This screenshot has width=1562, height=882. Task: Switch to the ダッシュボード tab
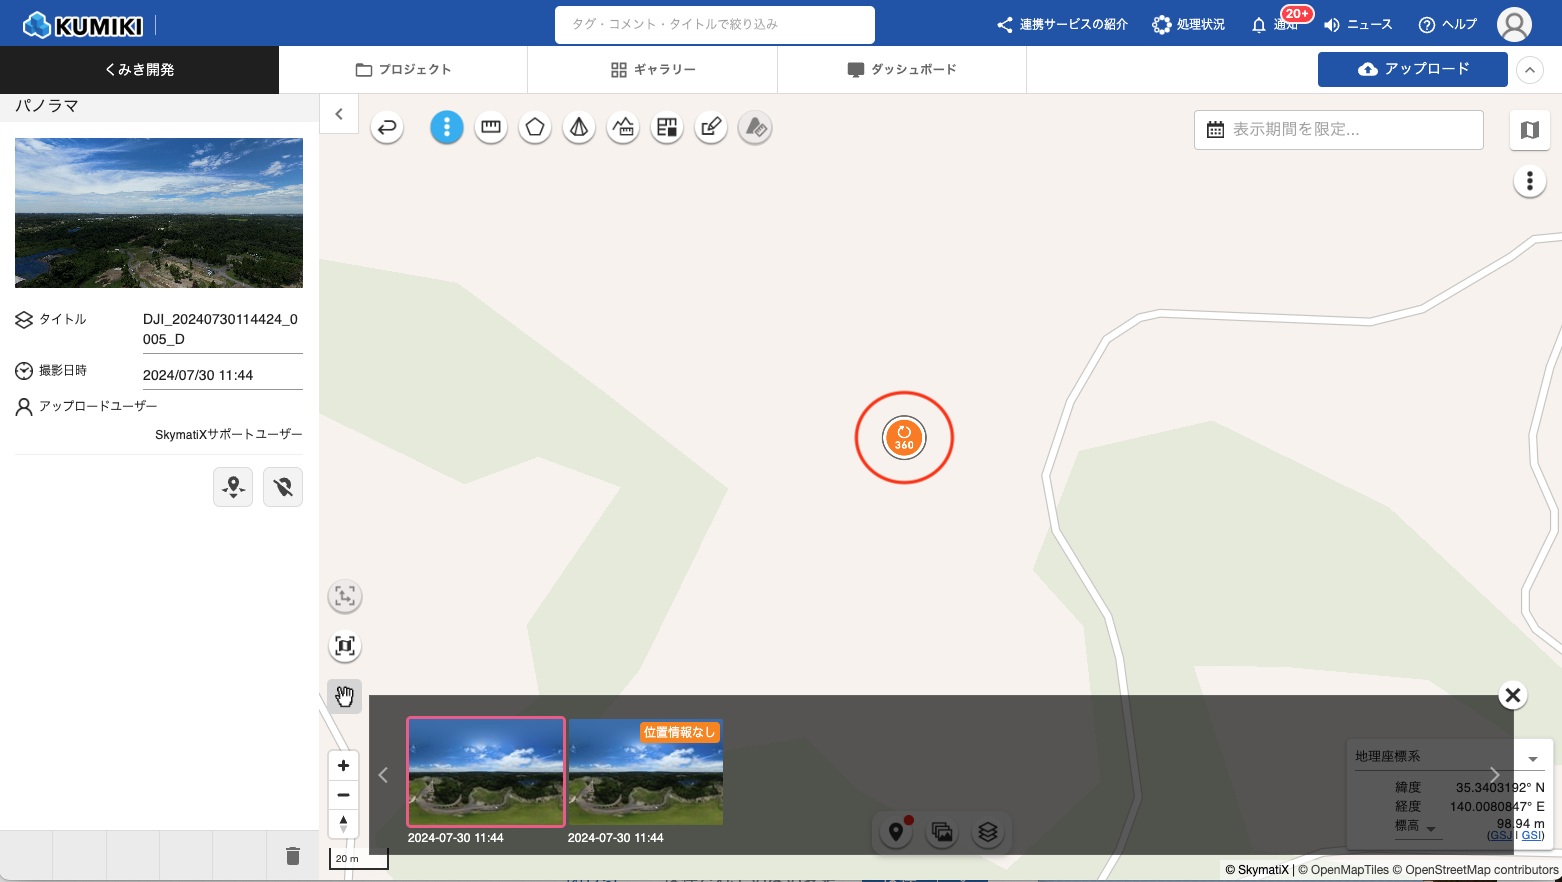[x=902, y=70]
